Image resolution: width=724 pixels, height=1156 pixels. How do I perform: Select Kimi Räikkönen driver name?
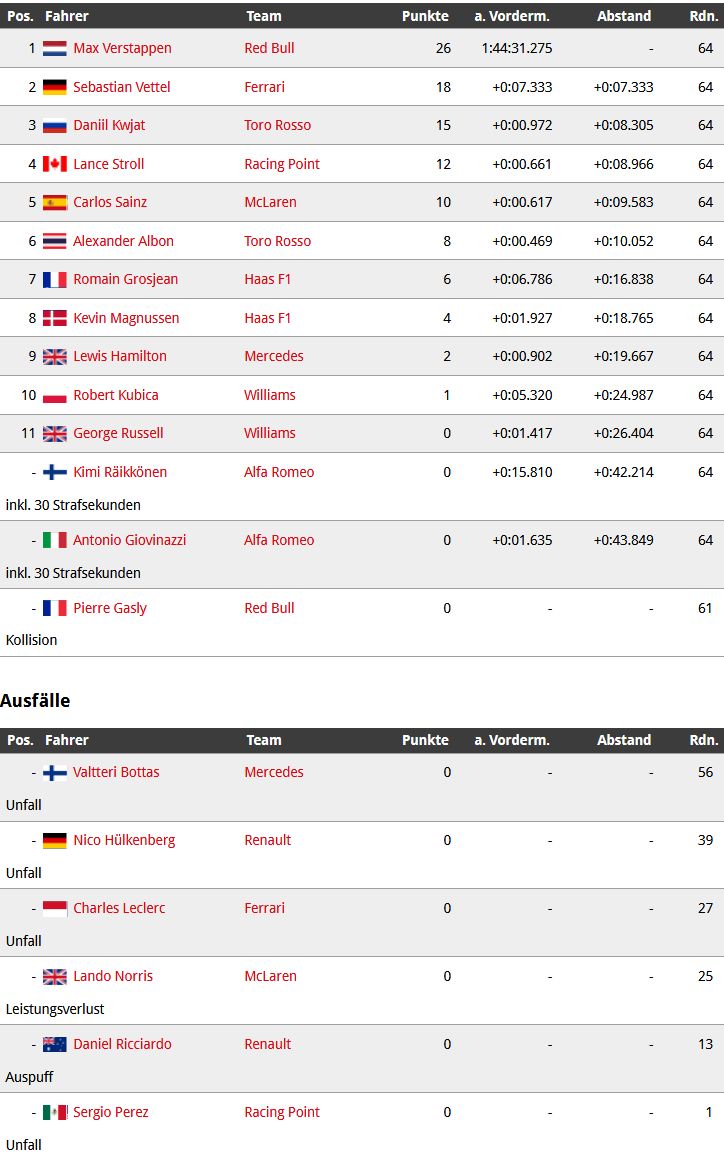[x=120, y=472]
